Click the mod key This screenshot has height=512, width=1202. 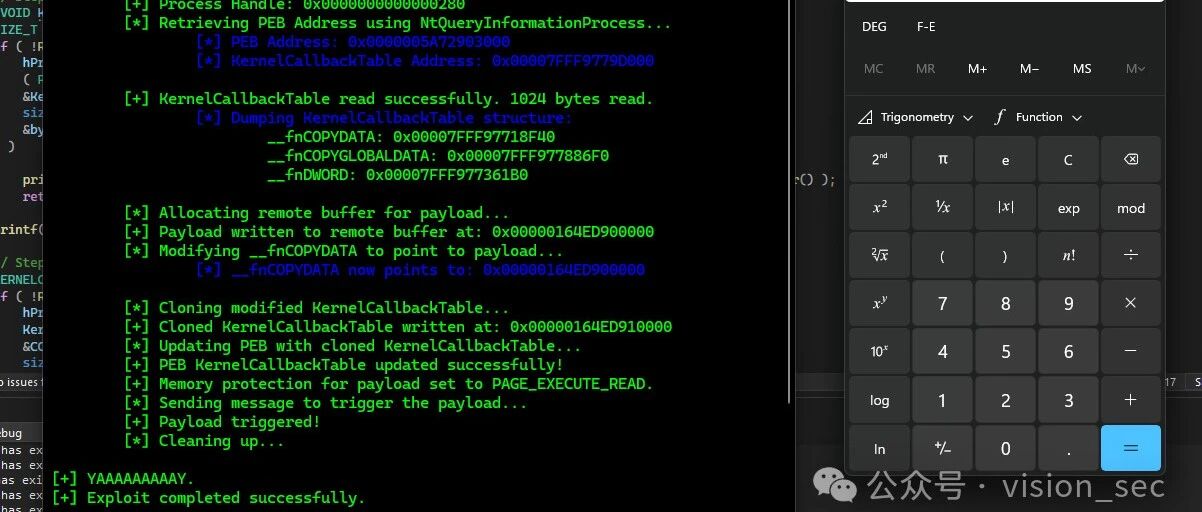click(x=1131, y=208)
